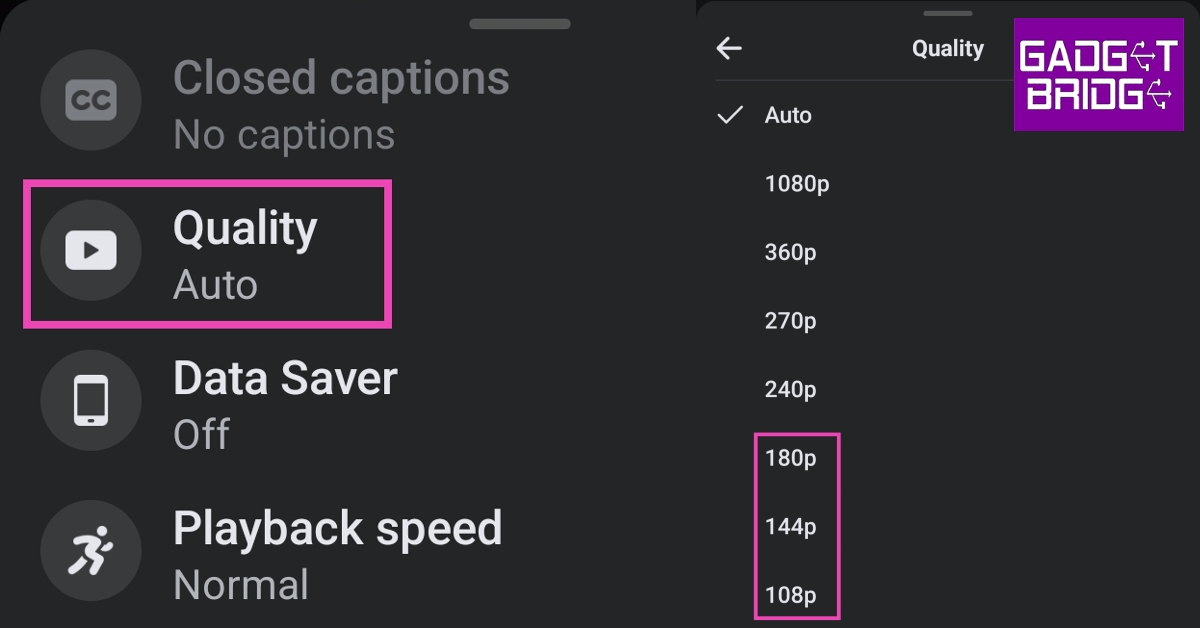Choose 360p video quality

(x=790, y=253)
